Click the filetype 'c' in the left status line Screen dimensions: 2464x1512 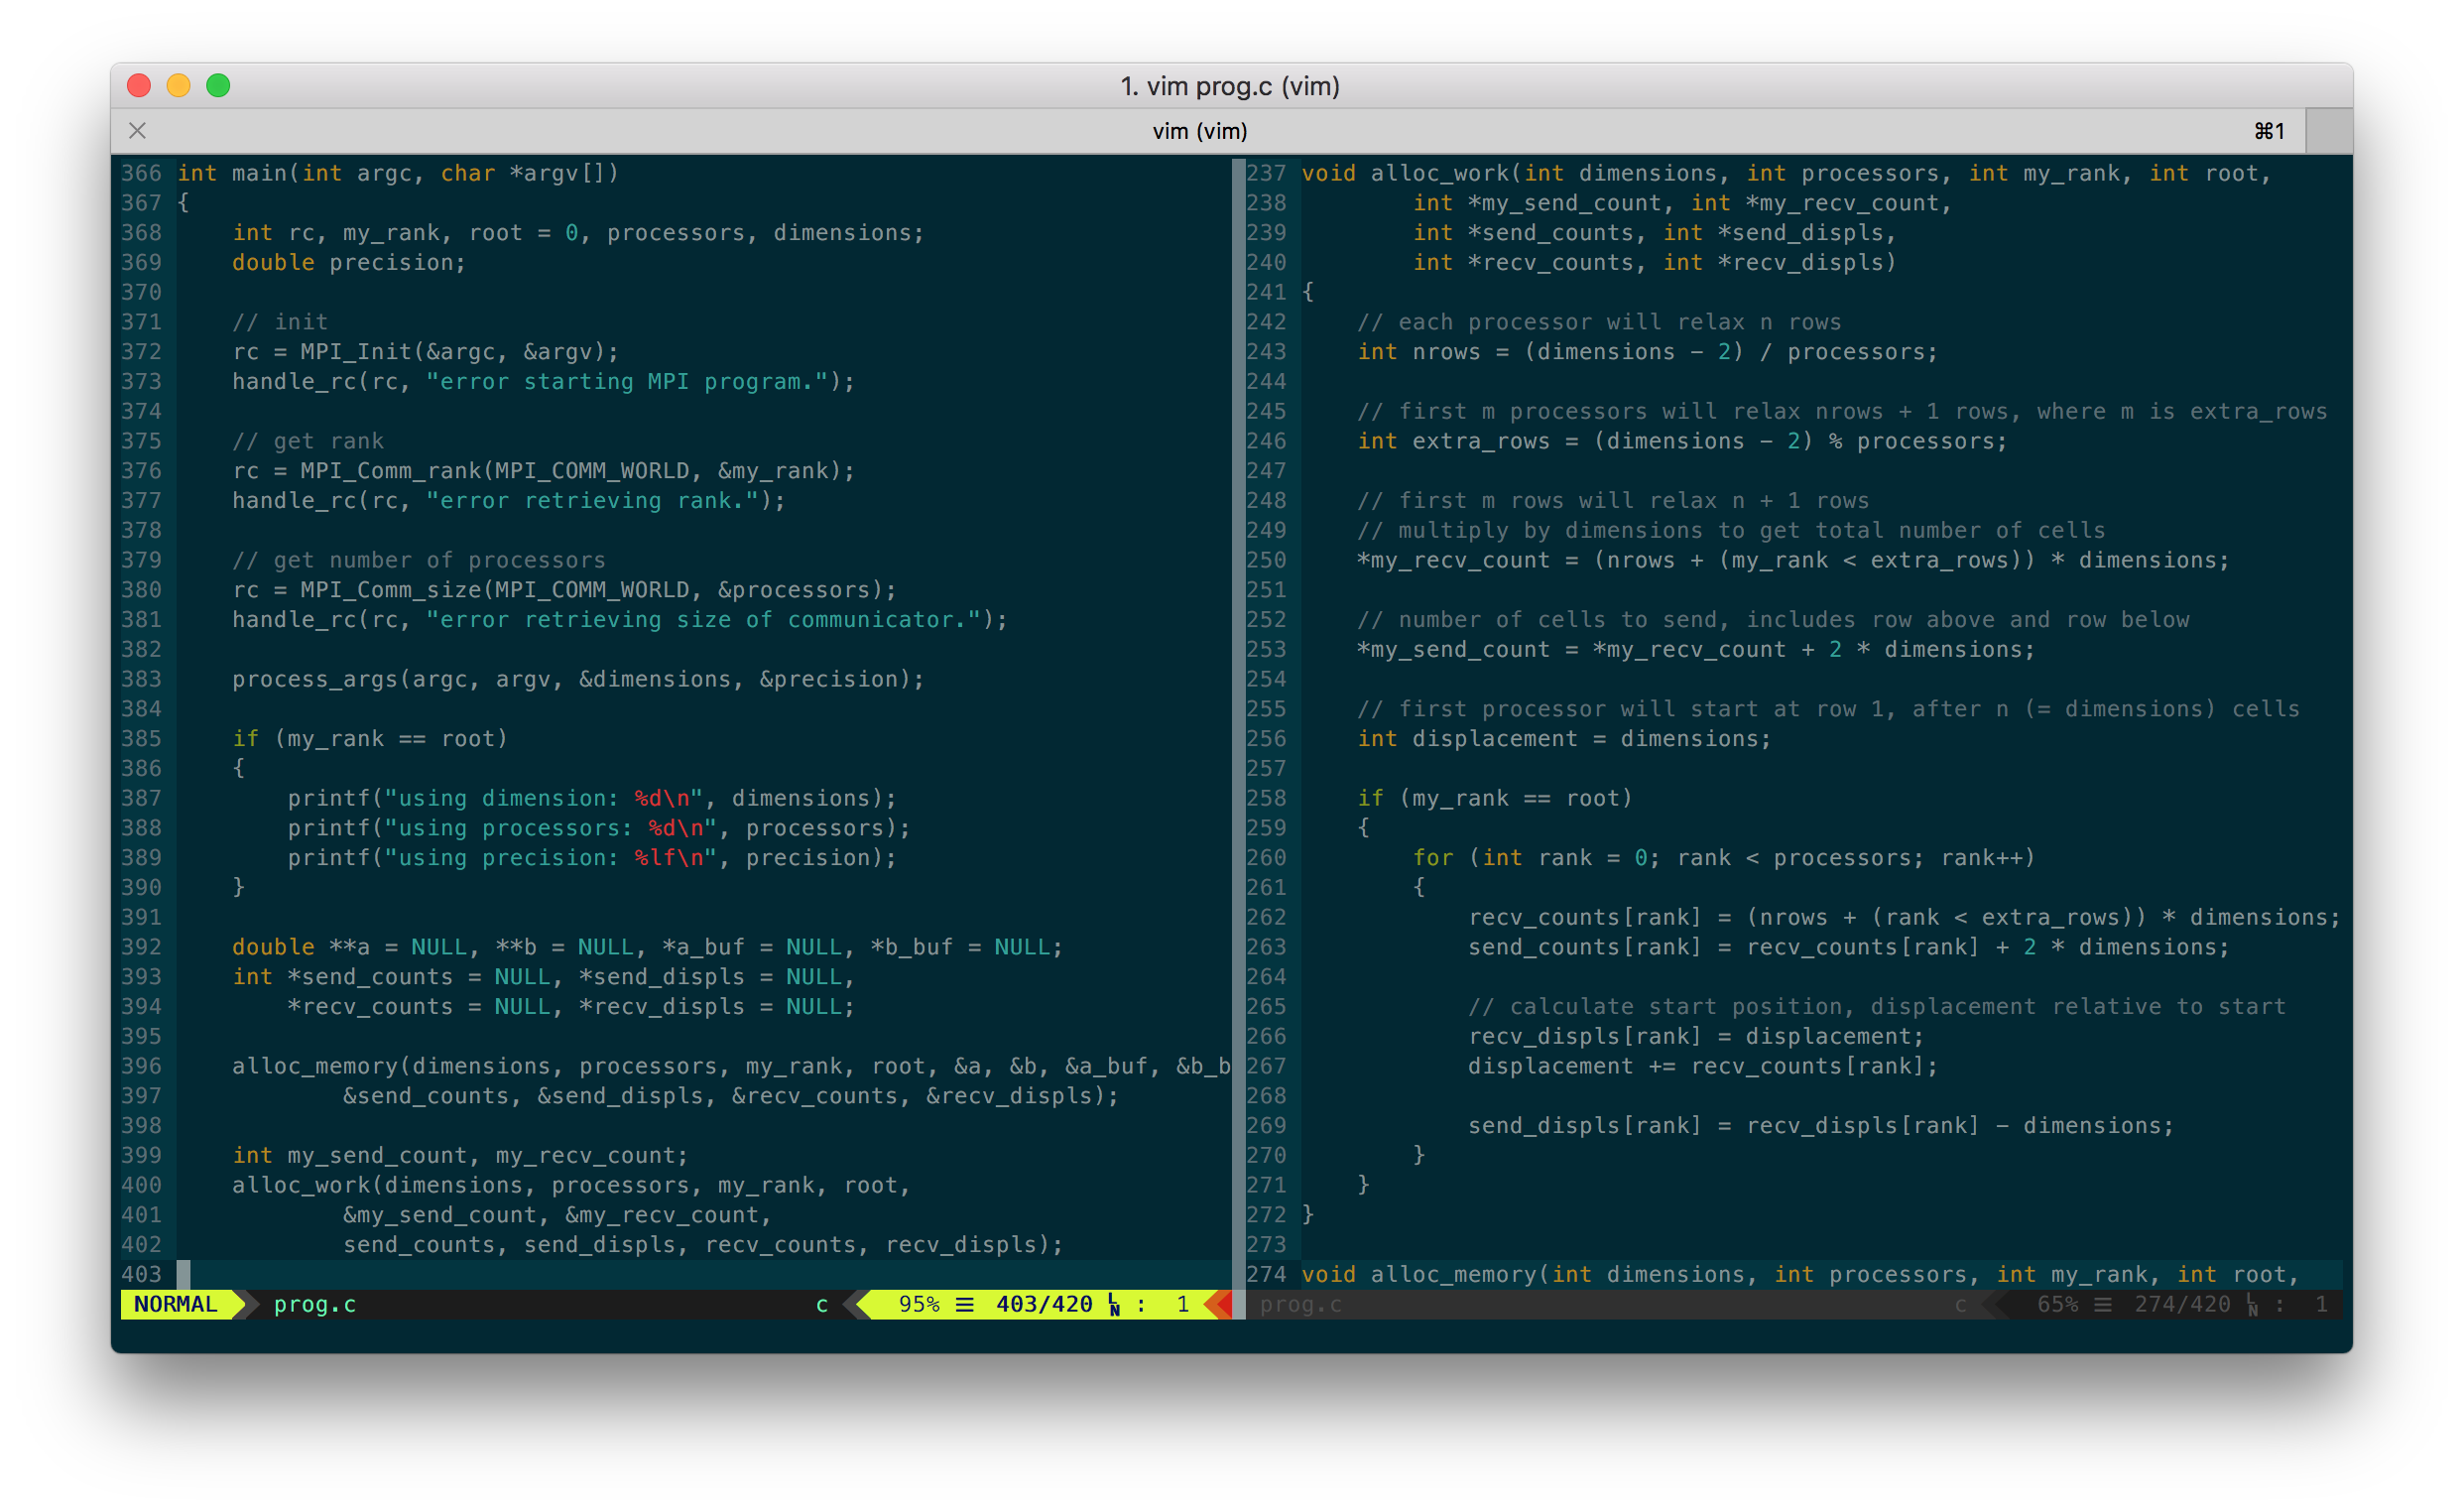click(822, 1304)
